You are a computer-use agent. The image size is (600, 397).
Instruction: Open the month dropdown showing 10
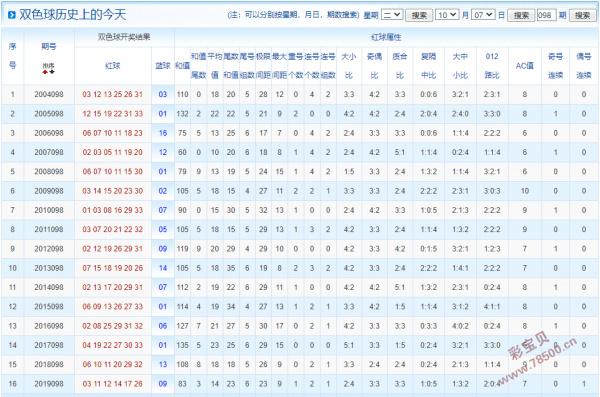(447, 15)
